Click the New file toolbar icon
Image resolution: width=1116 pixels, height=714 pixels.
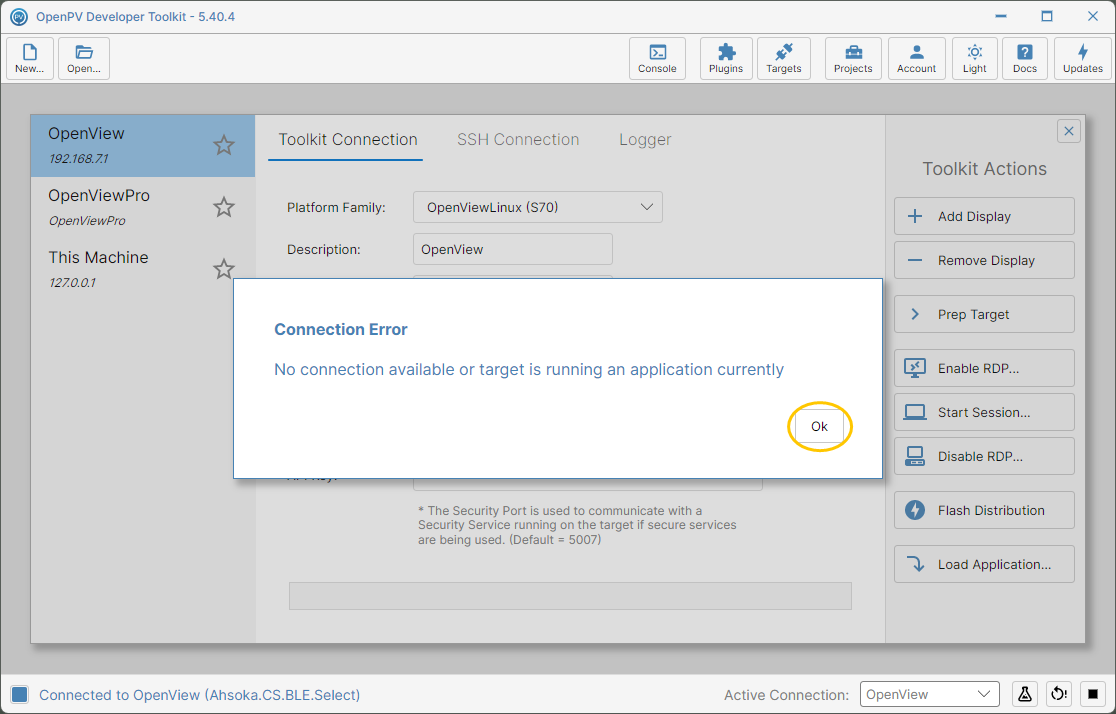point(30,58)
